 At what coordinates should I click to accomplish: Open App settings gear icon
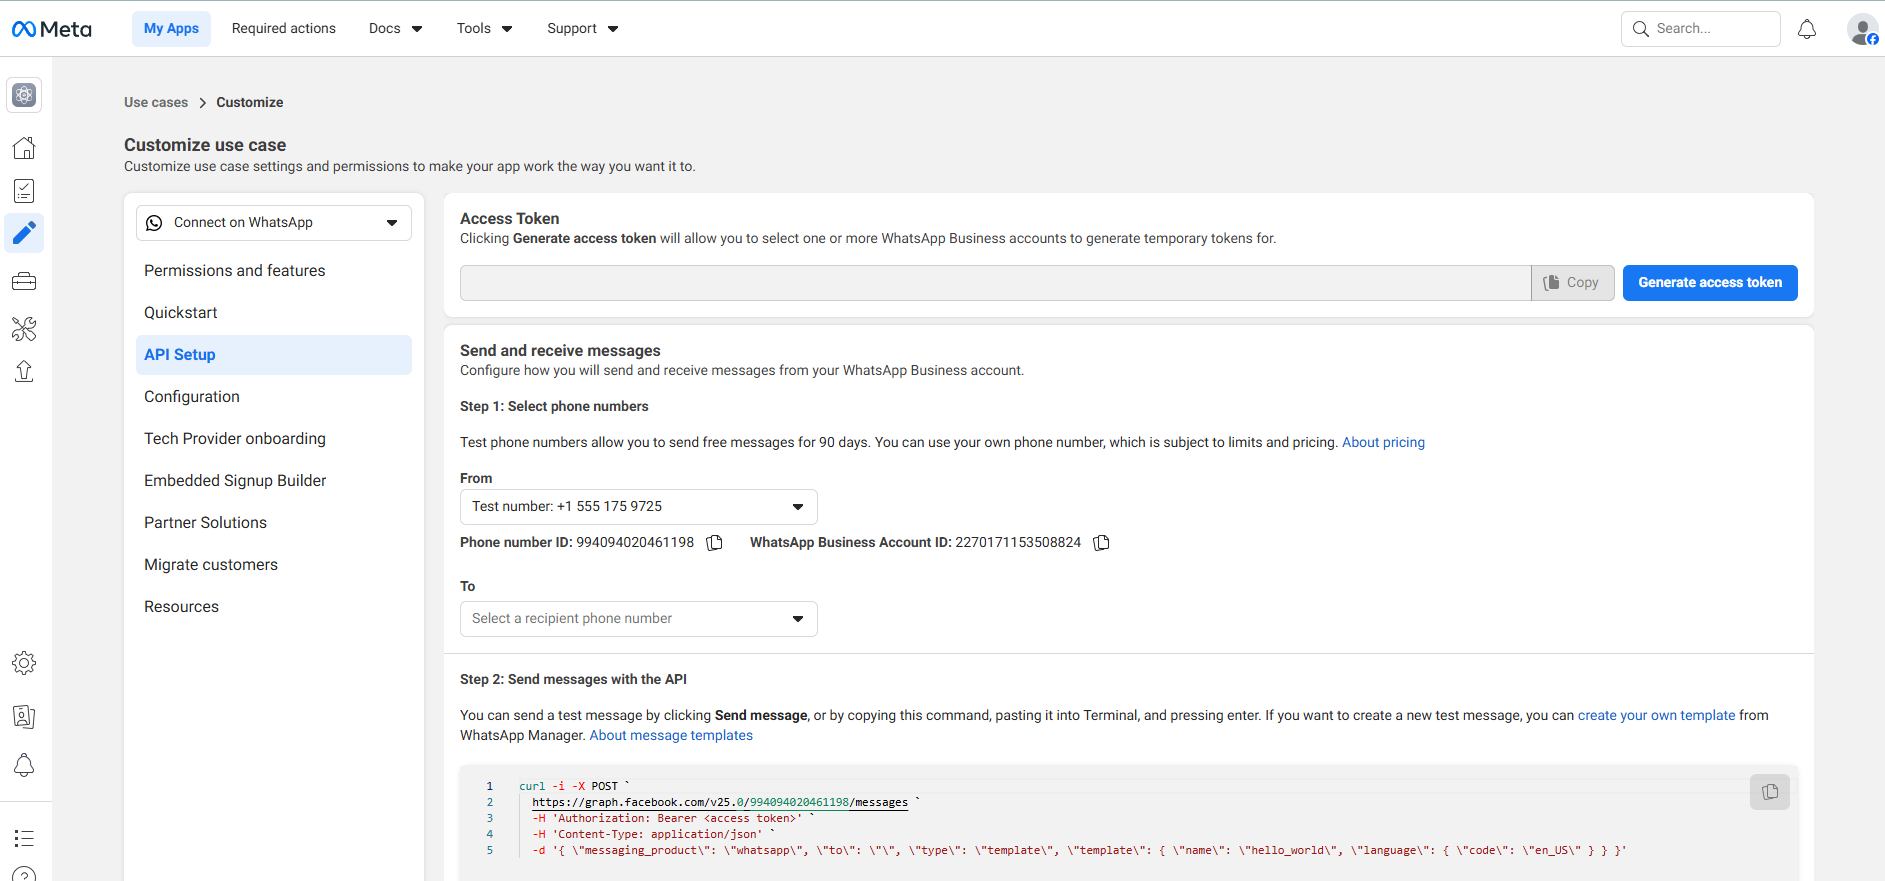24,663
